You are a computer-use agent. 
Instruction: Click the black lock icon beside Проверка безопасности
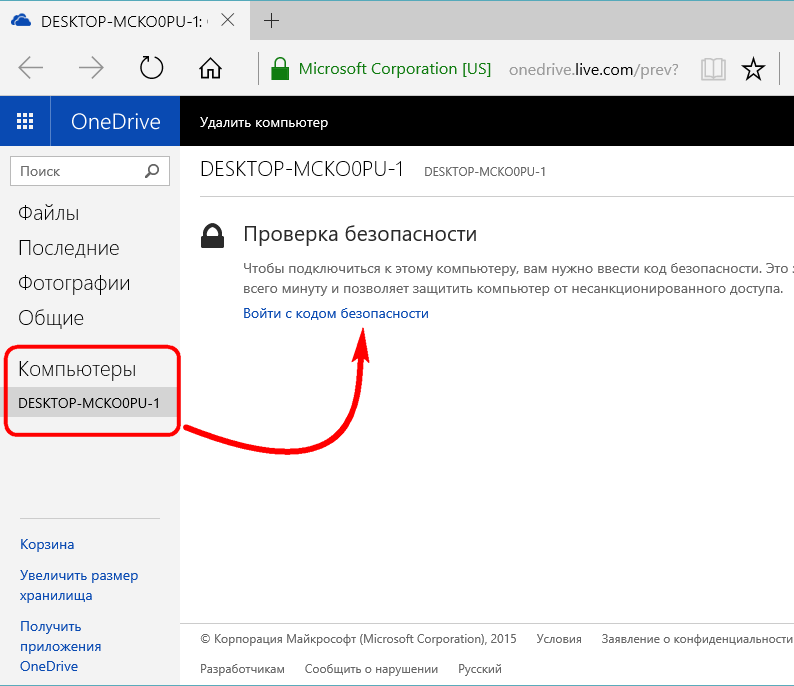212,236
